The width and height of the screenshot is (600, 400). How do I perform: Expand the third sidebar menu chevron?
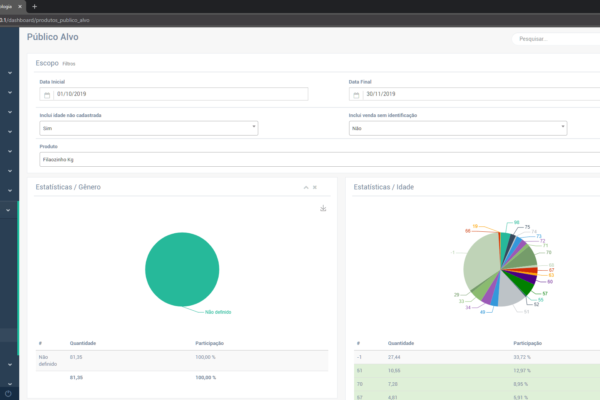point(10,112)
